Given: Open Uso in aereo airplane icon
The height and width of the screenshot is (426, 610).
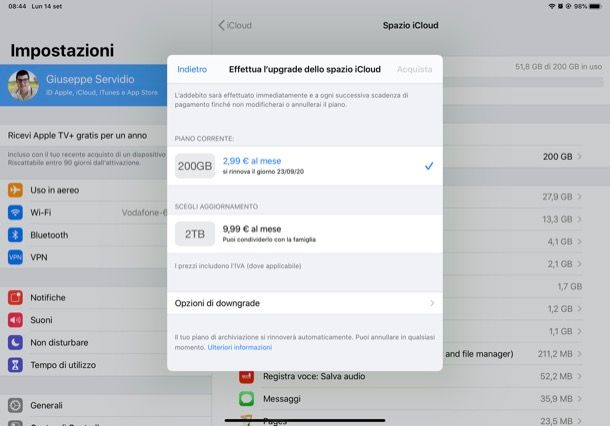Looking at the screenshot, I should tap(15, 190).
